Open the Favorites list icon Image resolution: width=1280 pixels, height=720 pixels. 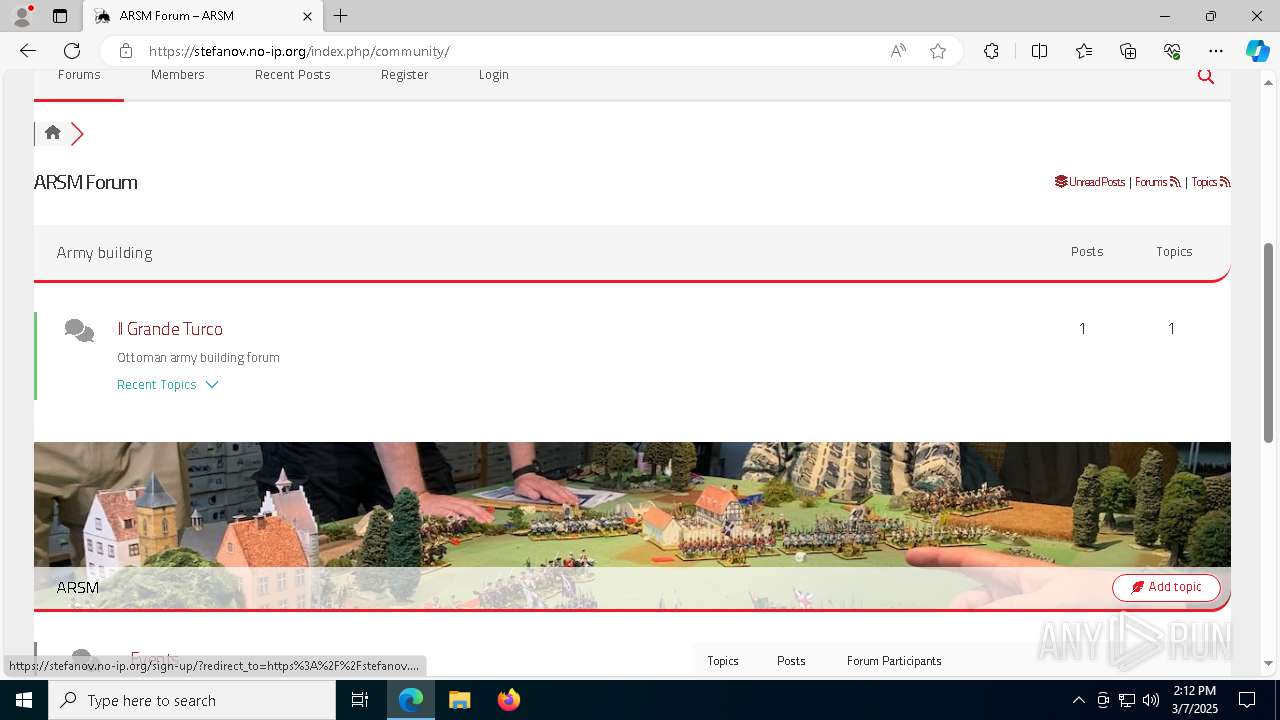click(x=1084, y=51)
